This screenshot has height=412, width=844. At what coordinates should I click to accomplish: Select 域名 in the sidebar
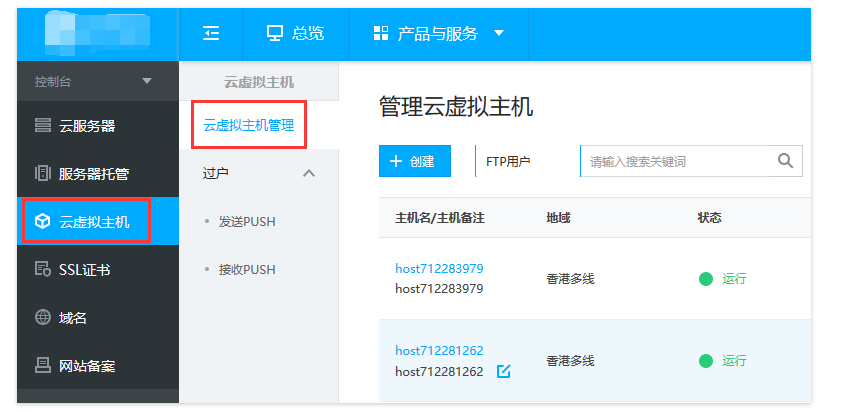click(x=98, y=317)
